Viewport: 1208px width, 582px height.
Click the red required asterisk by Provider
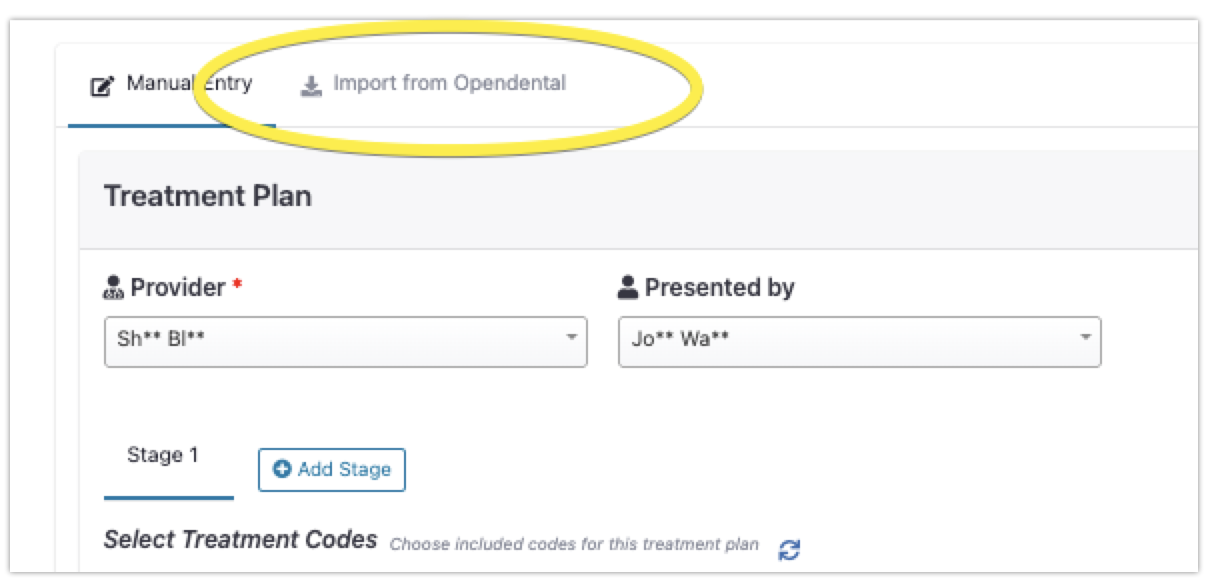(237, 287)
